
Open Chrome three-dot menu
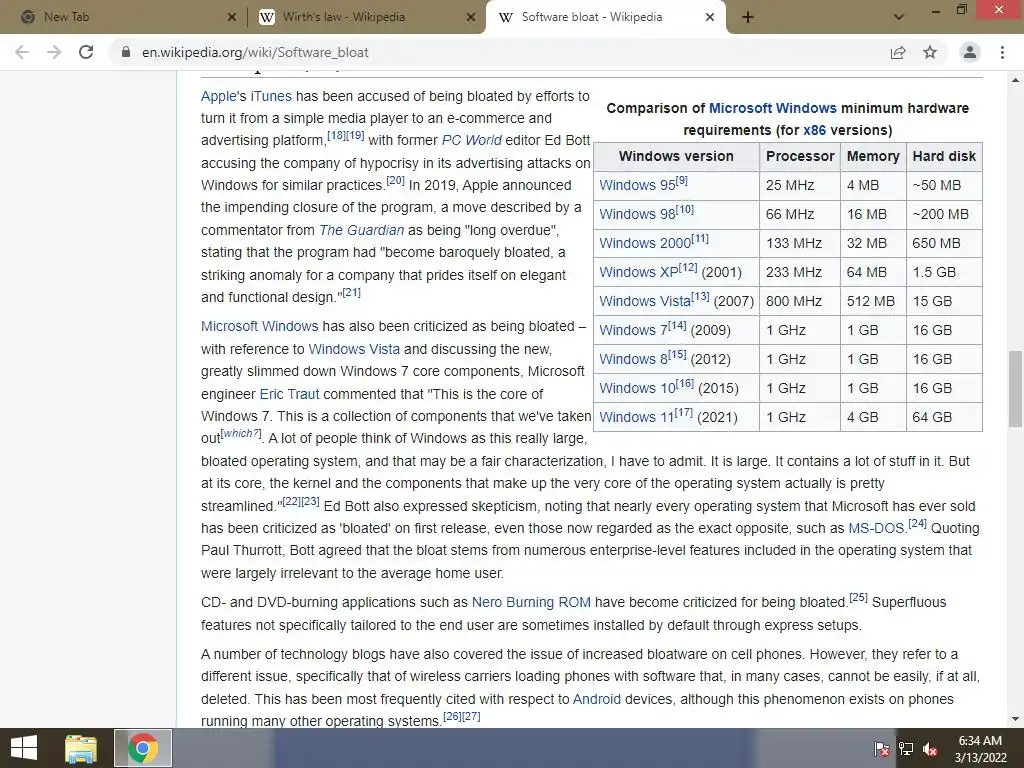tap(1002, 52)
